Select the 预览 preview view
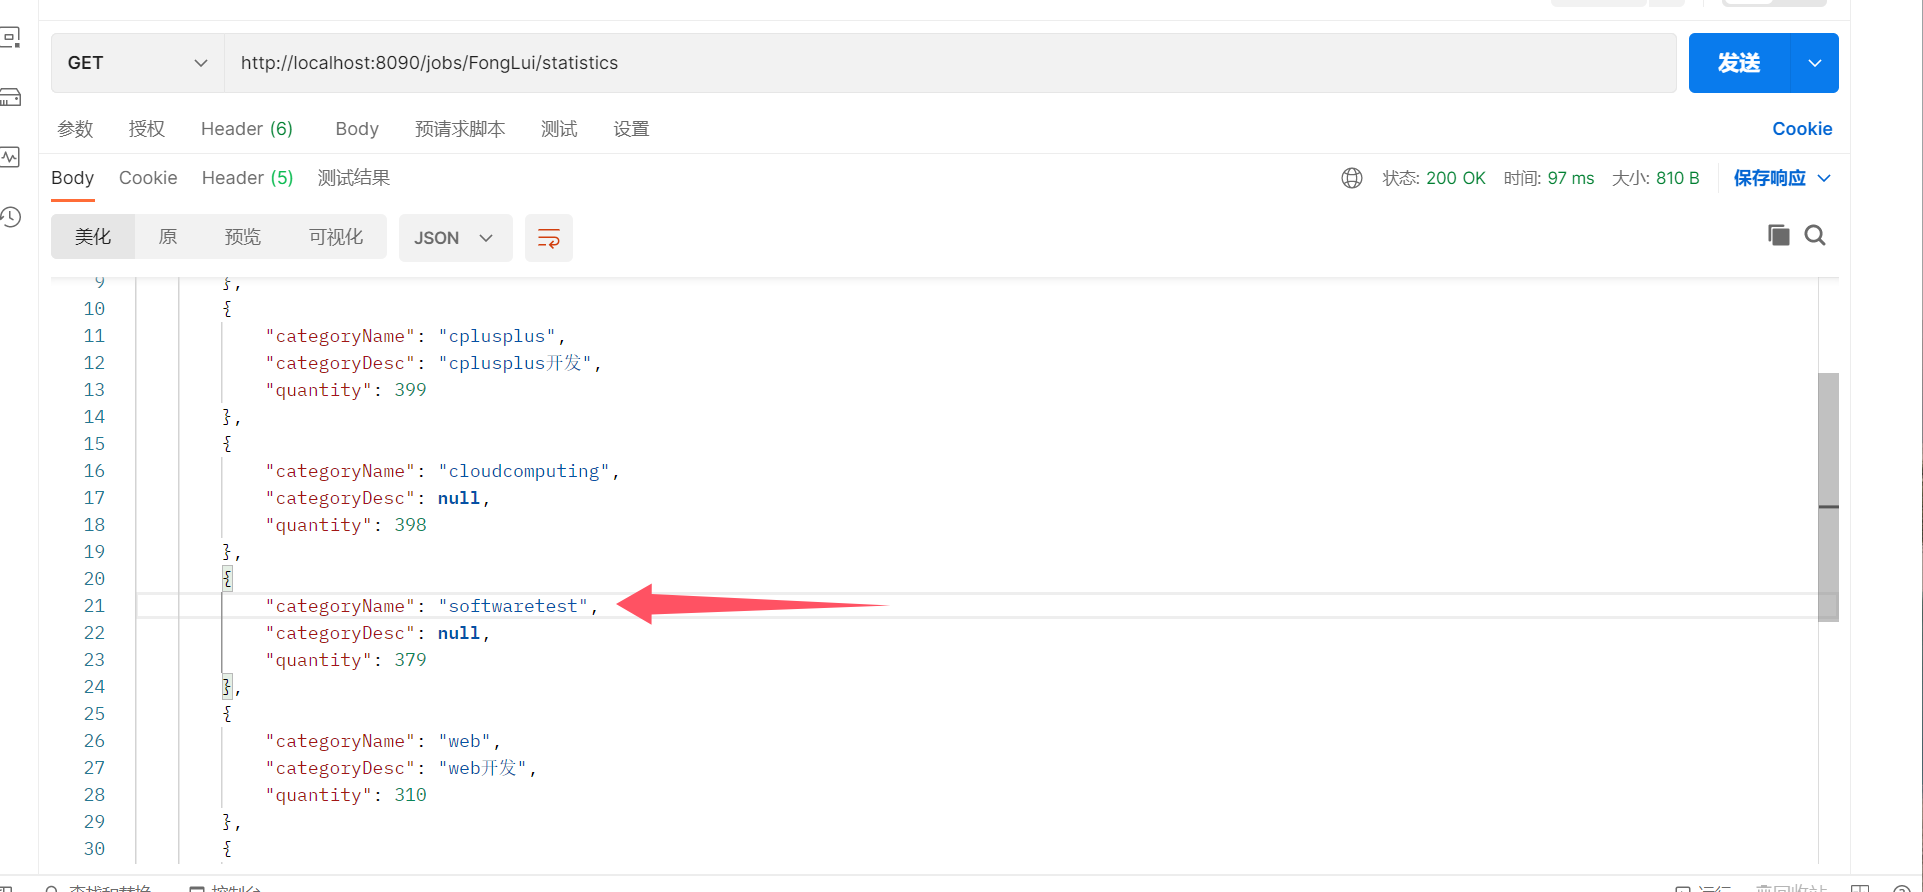 point(243,237)
